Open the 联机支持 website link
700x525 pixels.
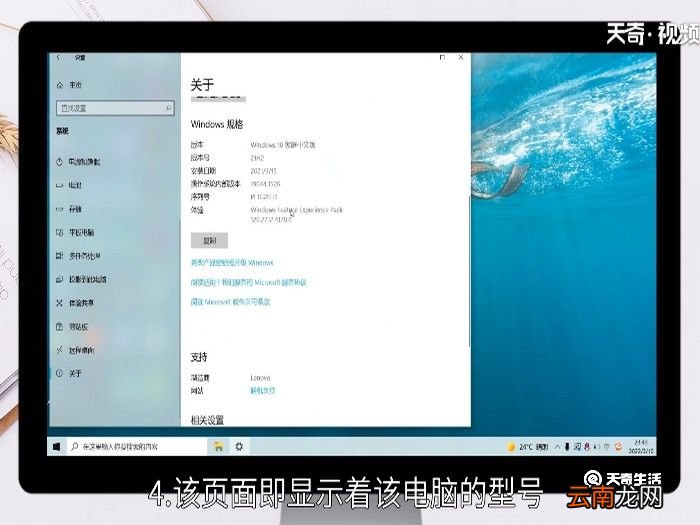[262, 391]
